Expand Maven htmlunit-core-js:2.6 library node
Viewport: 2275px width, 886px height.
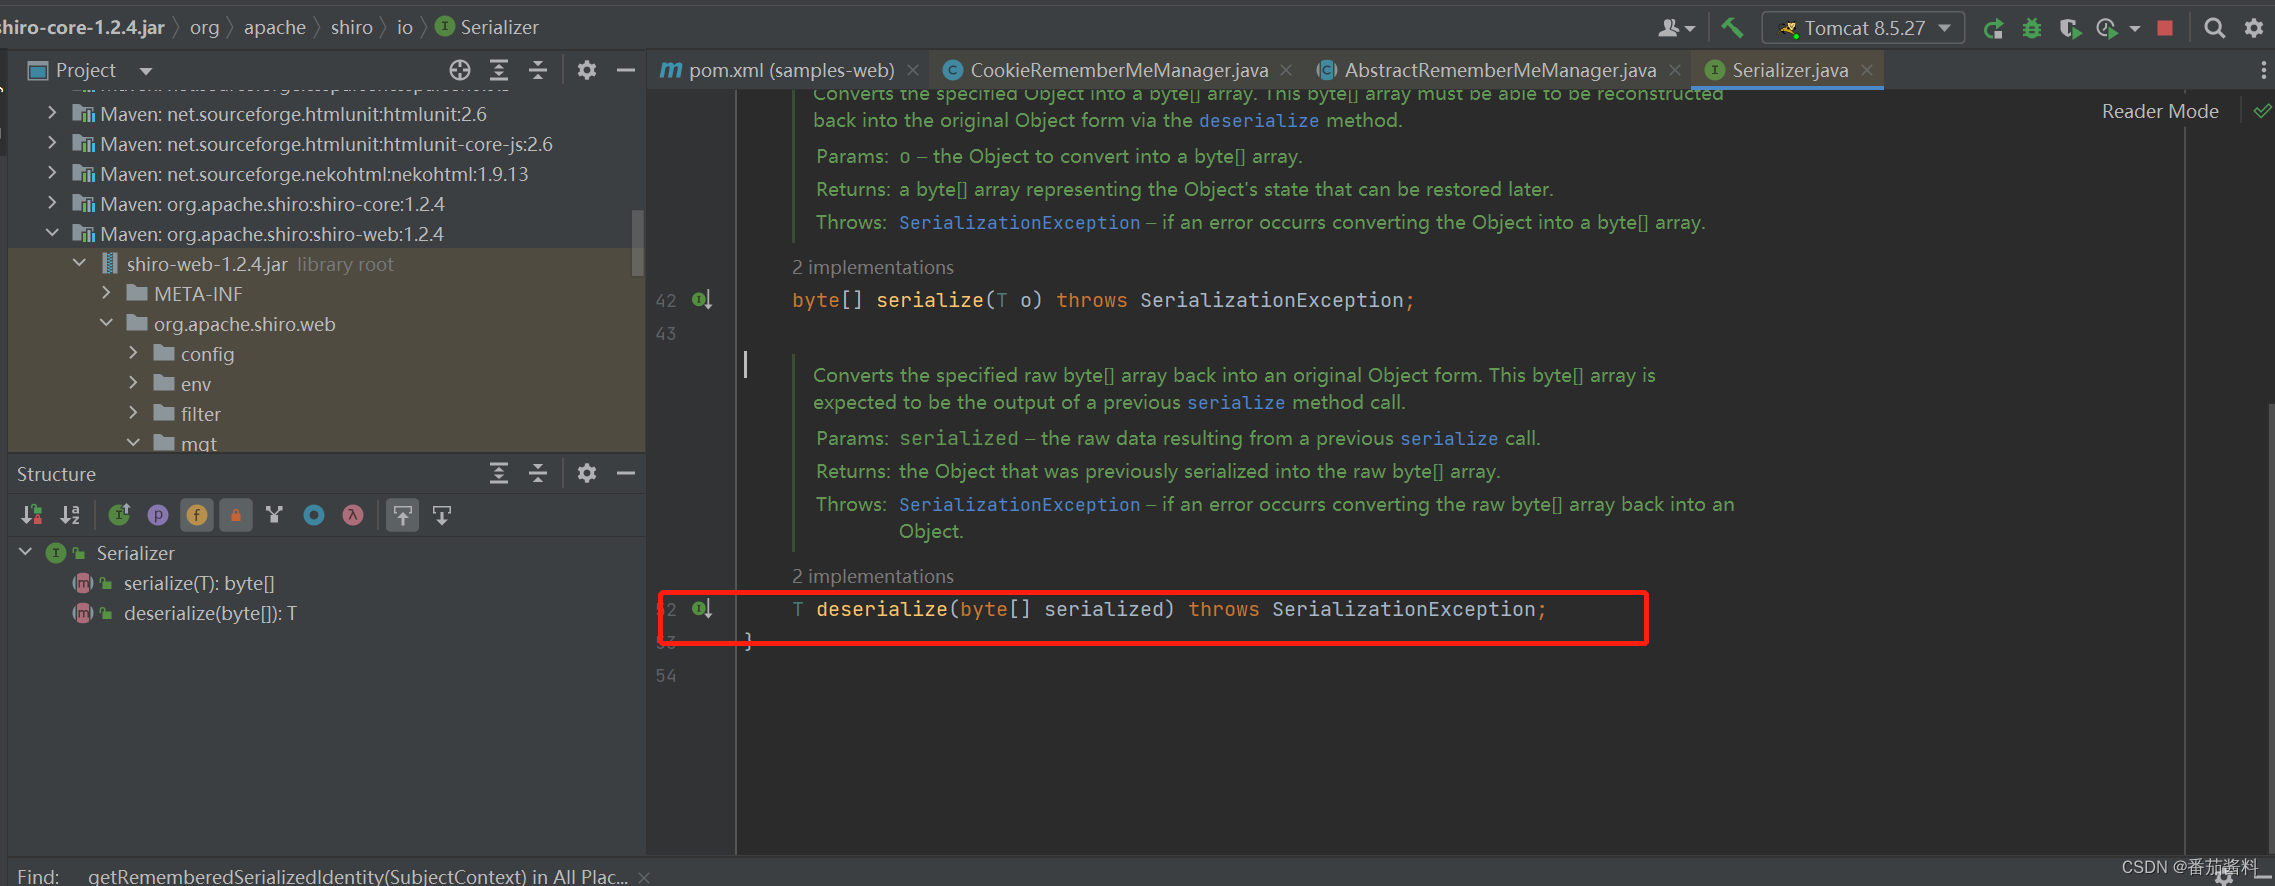click(52, 144)
